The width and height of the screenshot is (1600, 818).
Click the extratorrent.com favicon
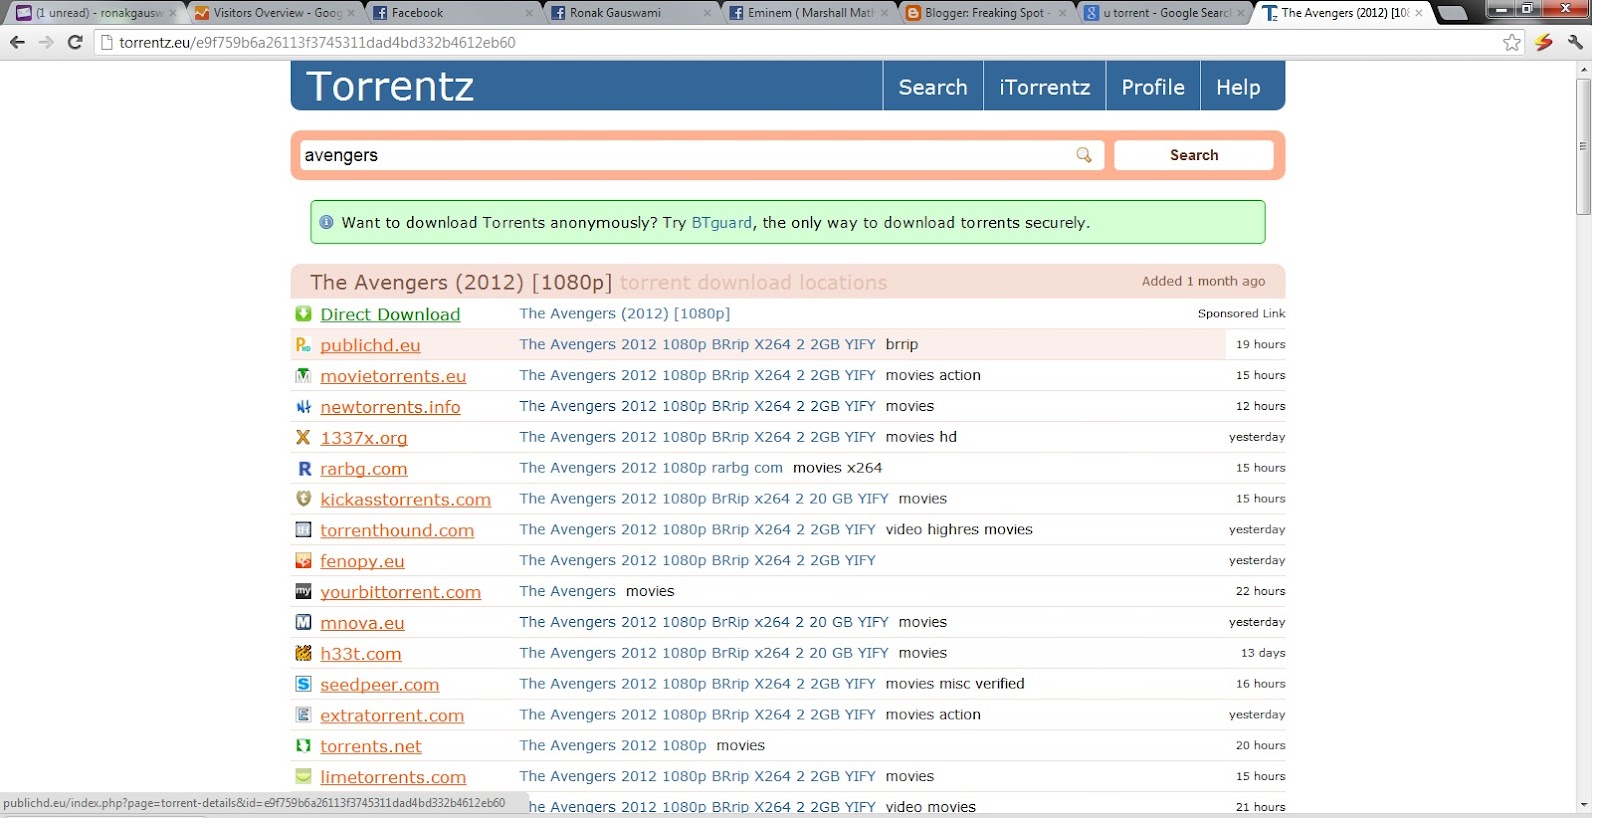click(303, 715)
